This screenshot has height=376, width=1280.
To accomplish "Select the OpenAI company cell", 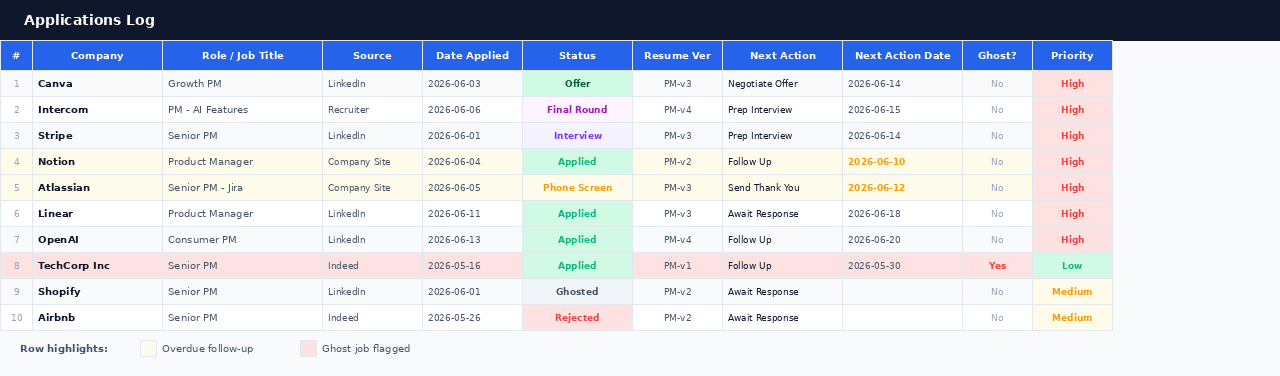I will [x=97, y=240].
